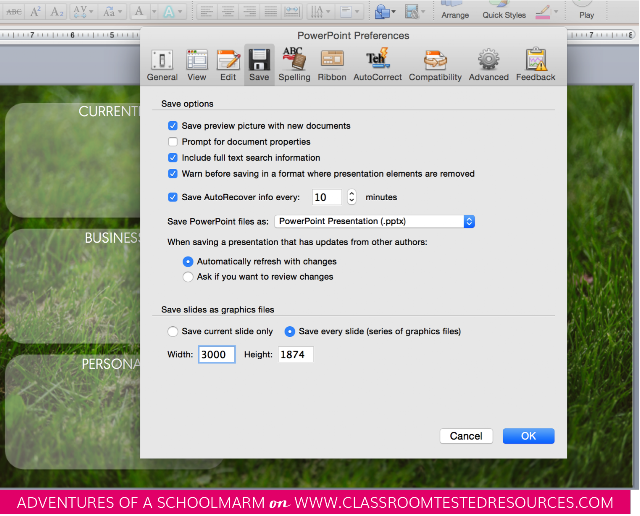Select Ask if you want to review changes
This screenshot has width=640, height=516.
tap(188, 277)
